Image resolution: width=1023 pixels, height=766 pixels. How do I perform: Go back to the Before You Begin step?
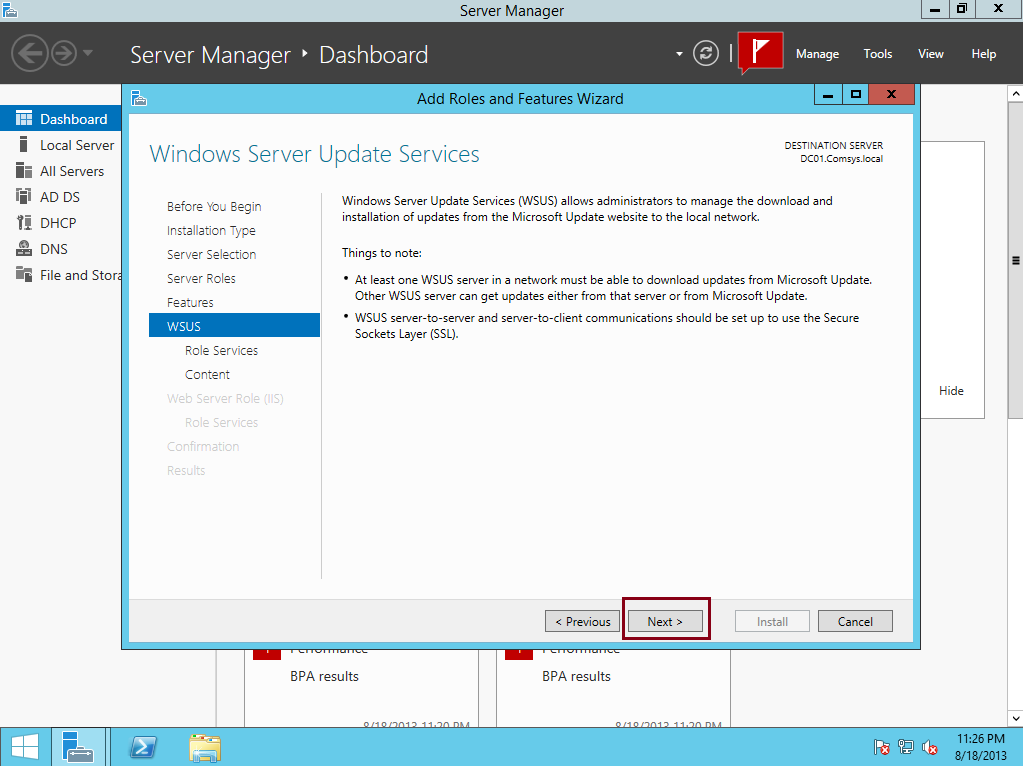click(213, 206)
